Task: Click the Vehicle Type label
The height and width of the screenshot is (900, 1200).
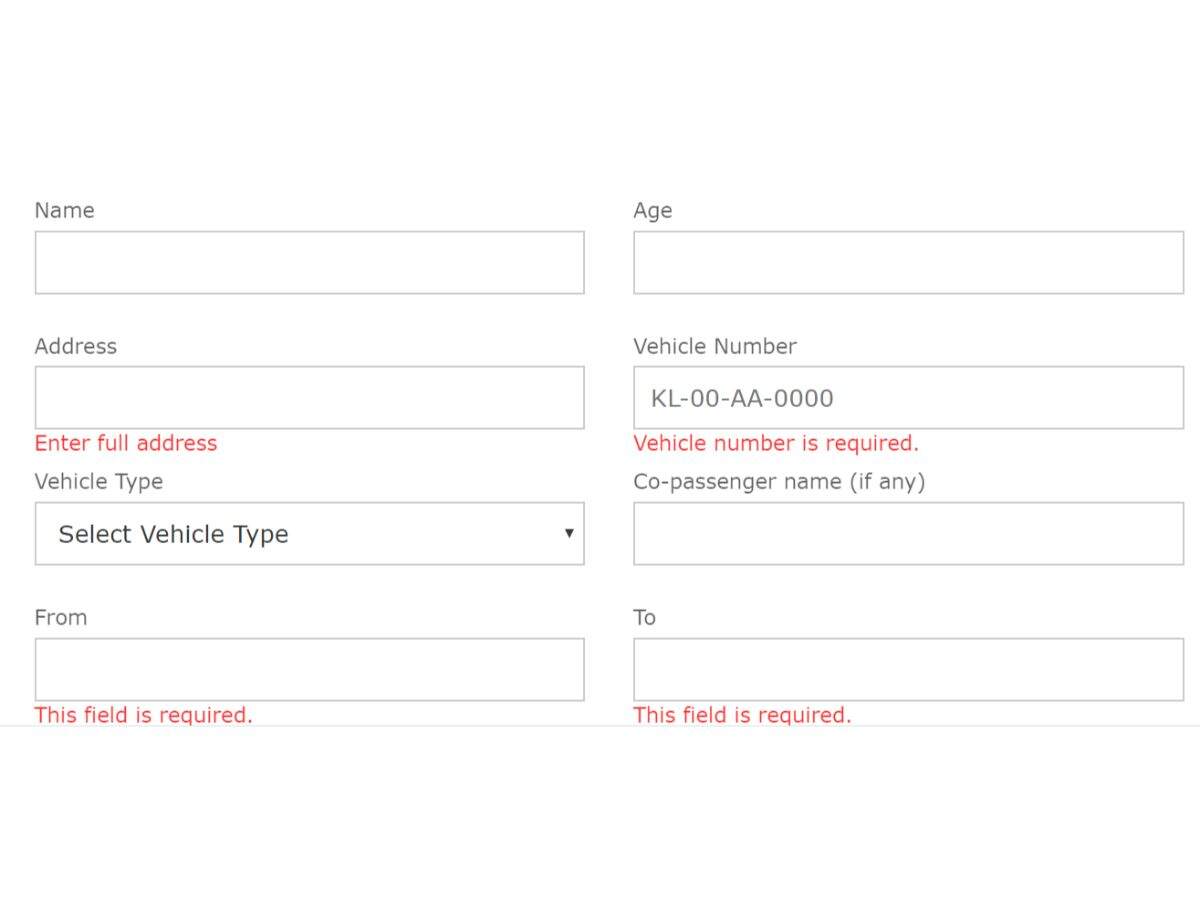Action: (99, 481)
